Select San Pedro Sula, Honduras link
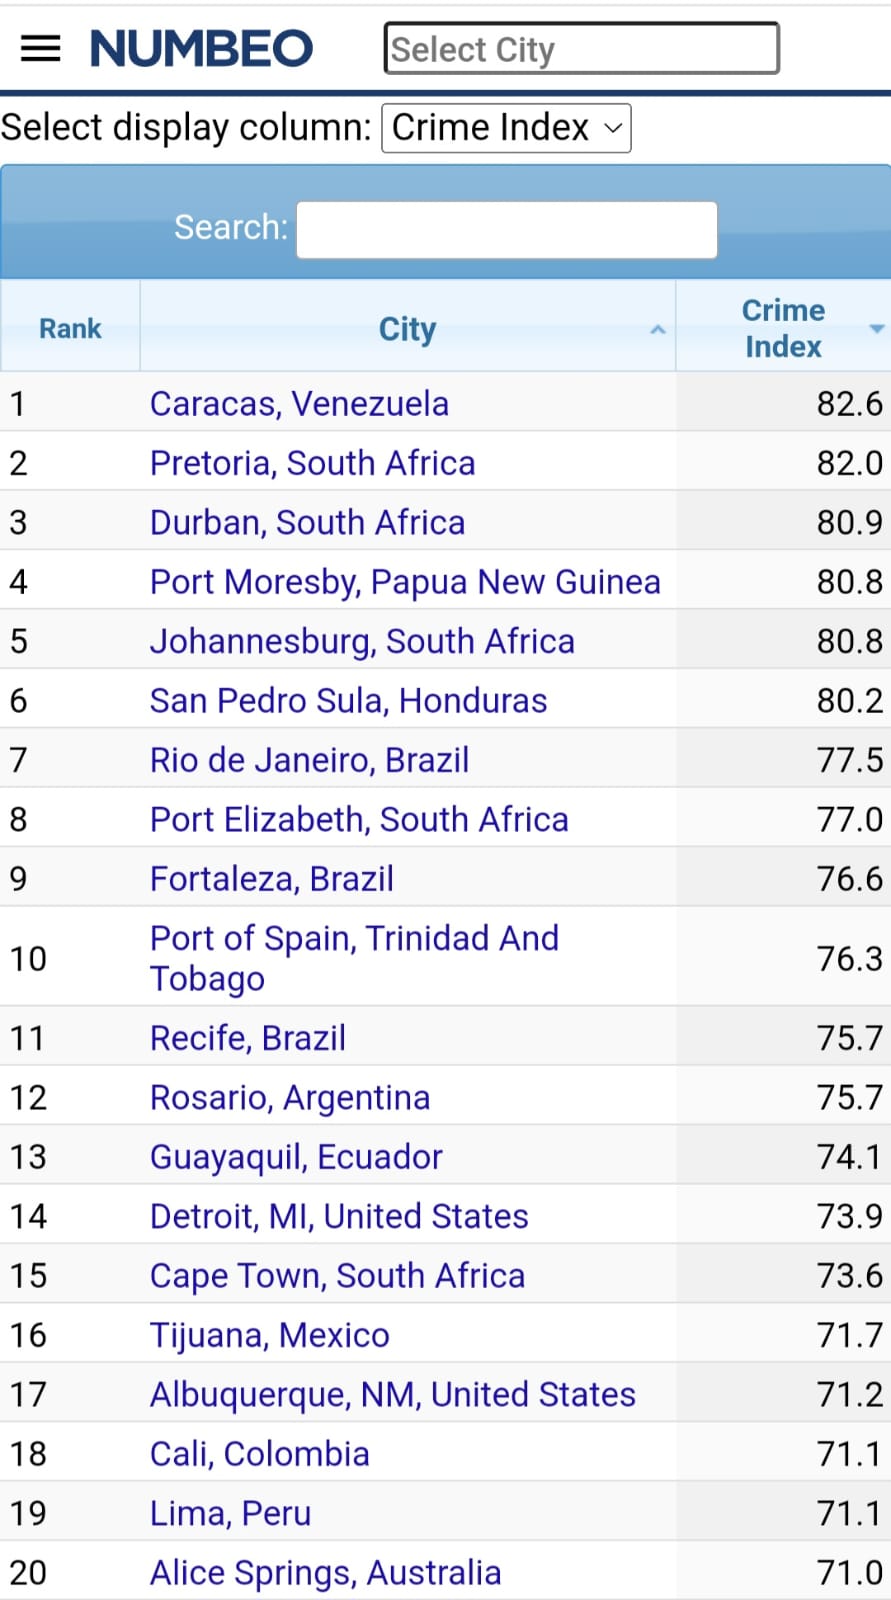Image resolution: width=891 pixels, height=1600 pixels. point(348,700)
